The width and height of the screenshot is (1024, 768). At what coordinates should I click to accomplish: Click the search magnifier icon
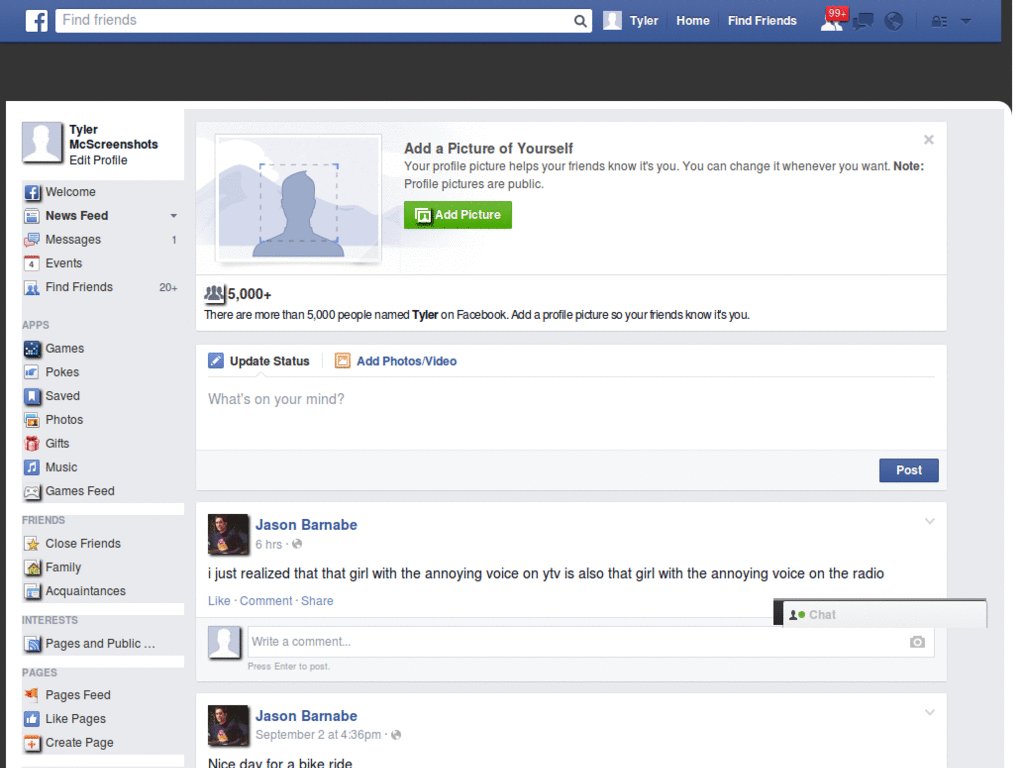[580, 21]
